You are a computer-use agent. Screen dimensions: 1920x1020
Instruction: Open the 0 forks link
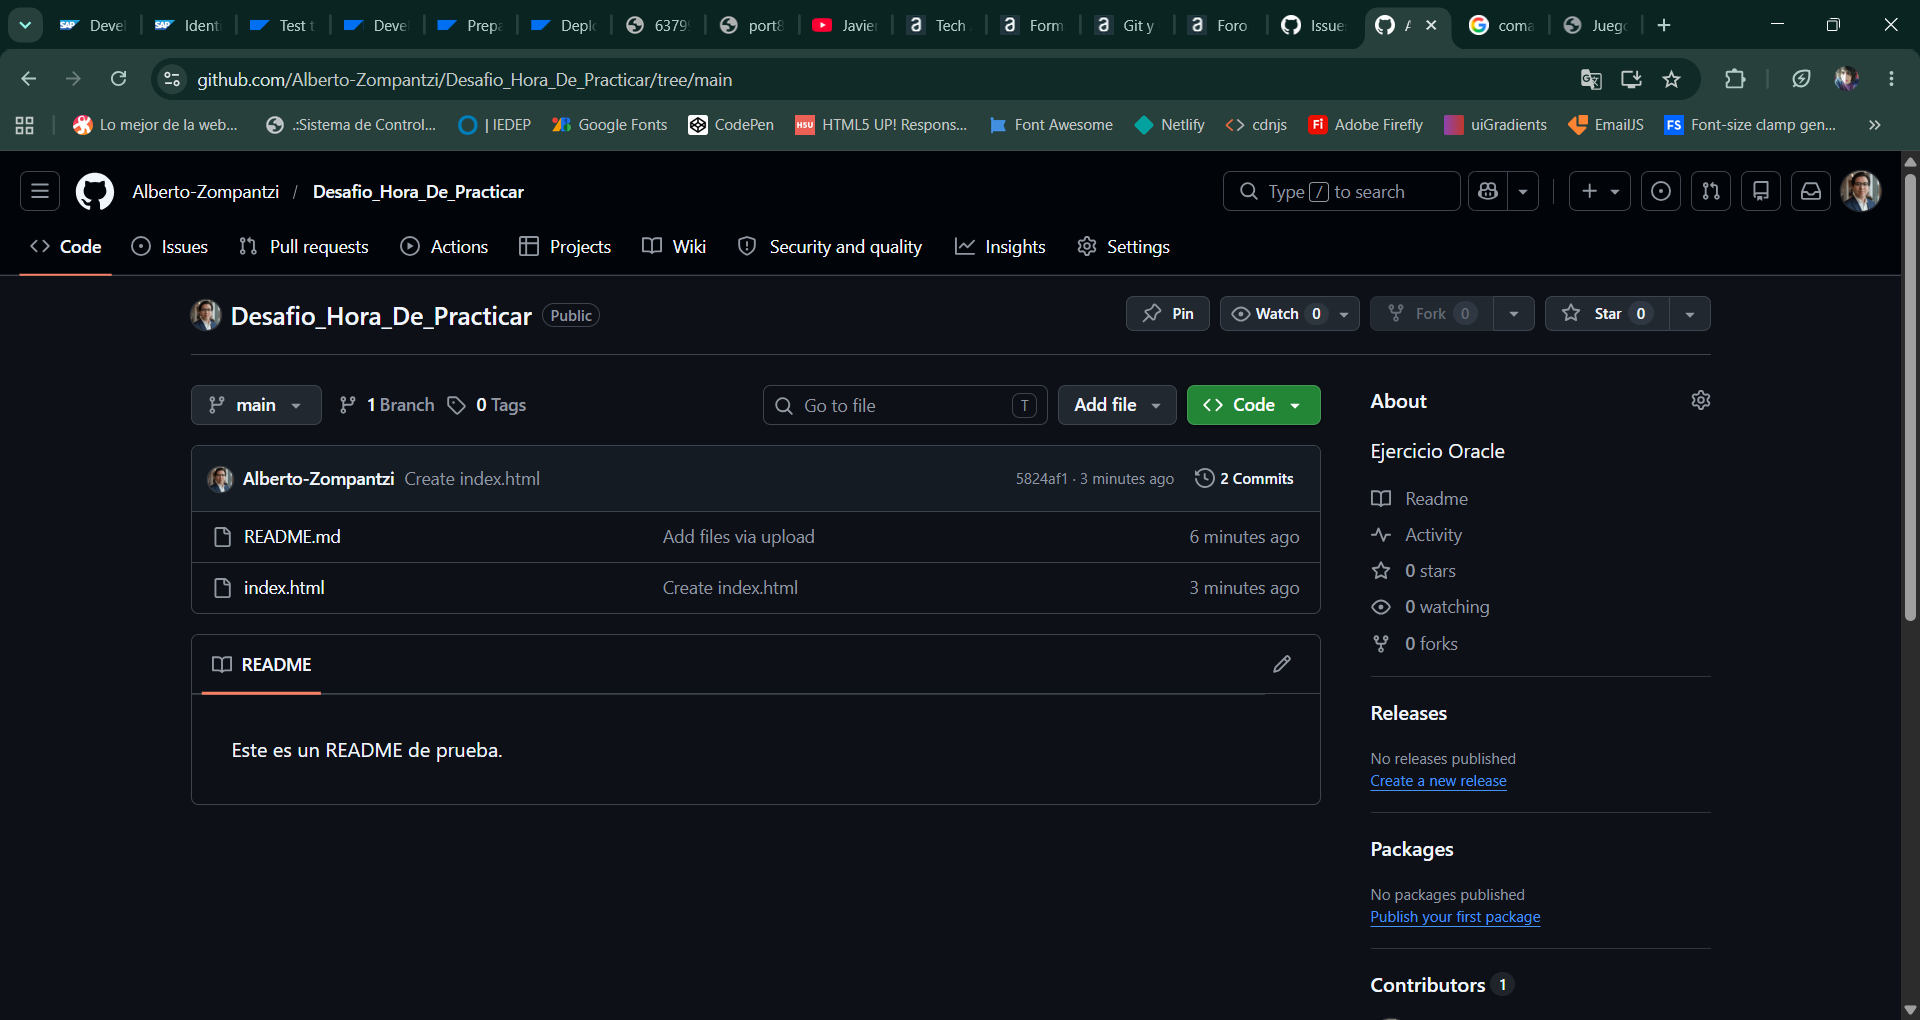[x=1415, y=644]
